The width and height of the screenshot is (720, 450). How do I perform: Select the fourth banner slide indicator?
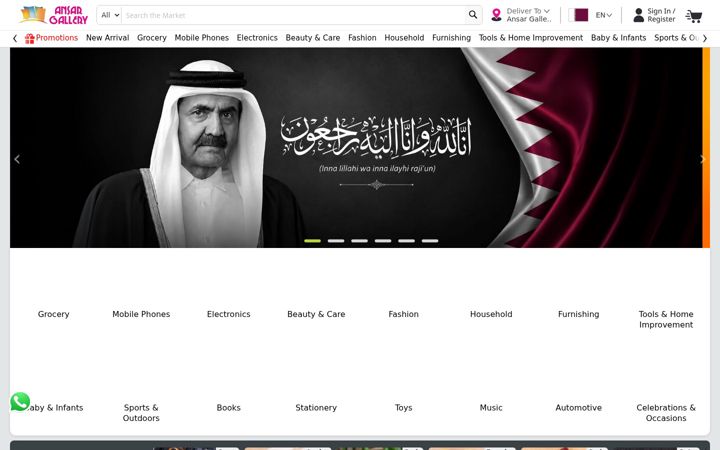pos(383,241)
